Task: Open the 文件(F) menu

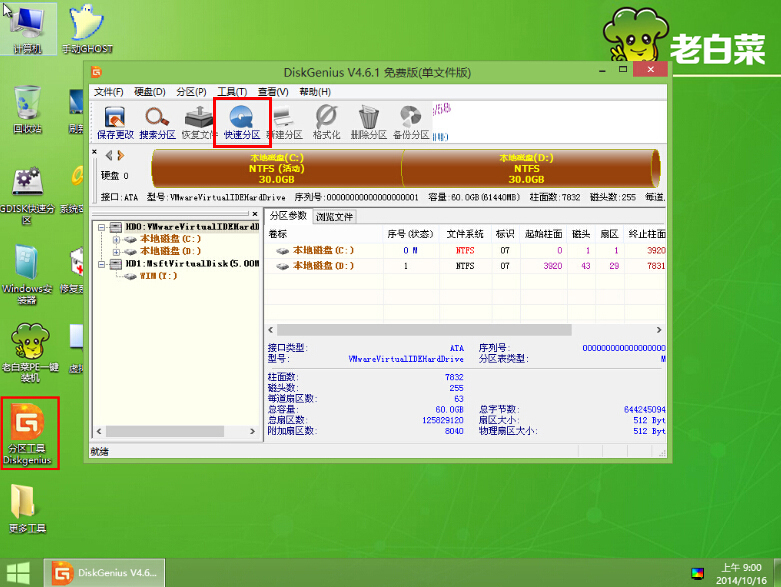Action: (x=109, y=92)
